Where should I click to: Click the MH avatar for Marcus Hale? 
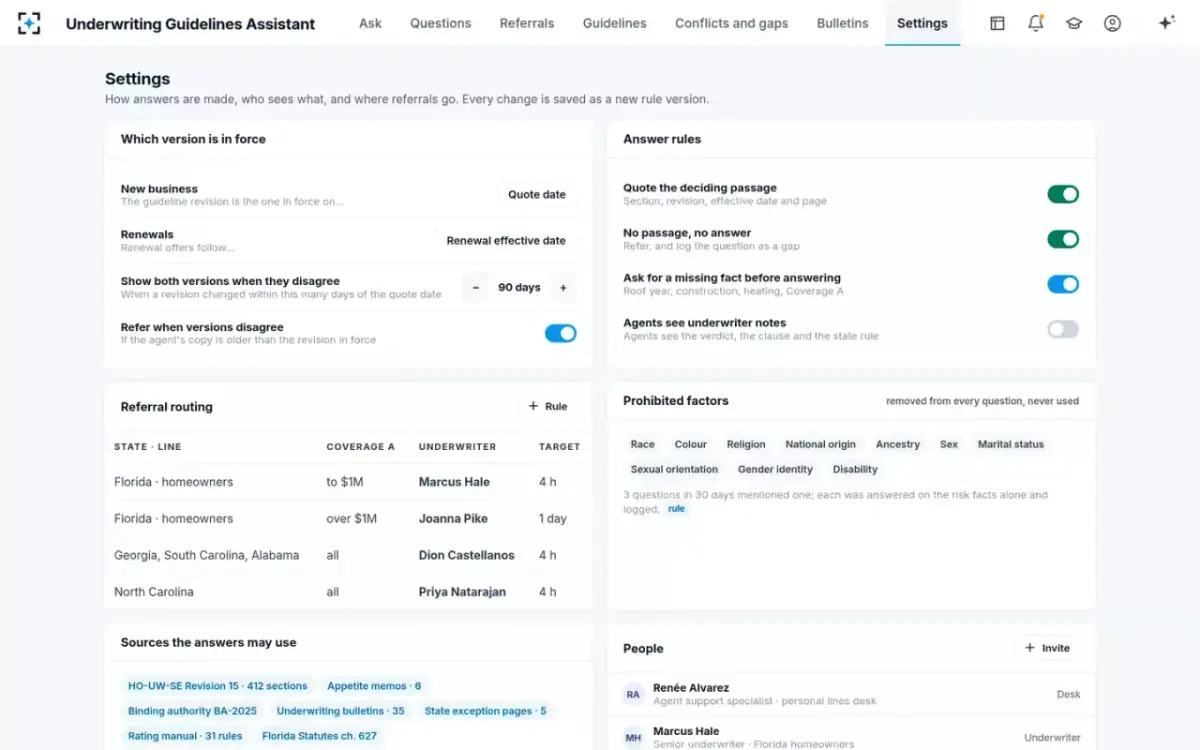pos(633,738)
